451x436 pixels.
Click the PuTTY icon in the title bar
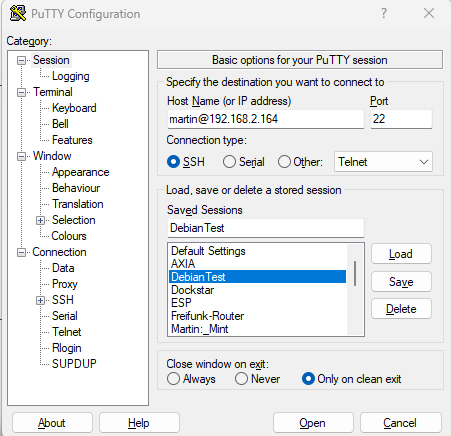point(17,13)
